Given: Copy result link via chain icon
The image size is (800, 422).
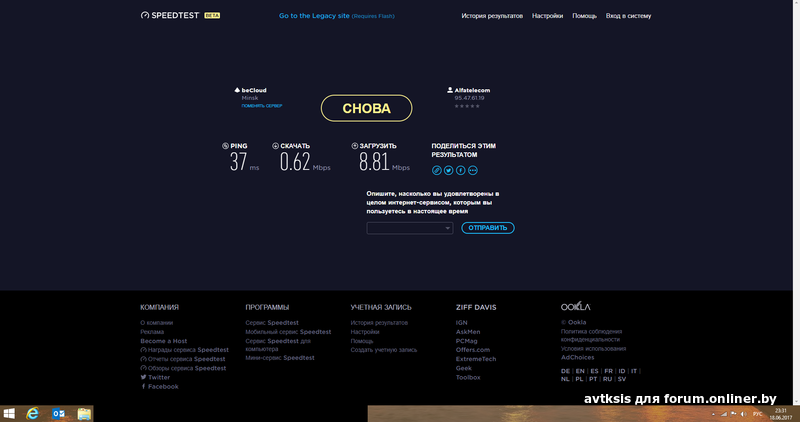Looking at the screenshot, I should (437, 170).
